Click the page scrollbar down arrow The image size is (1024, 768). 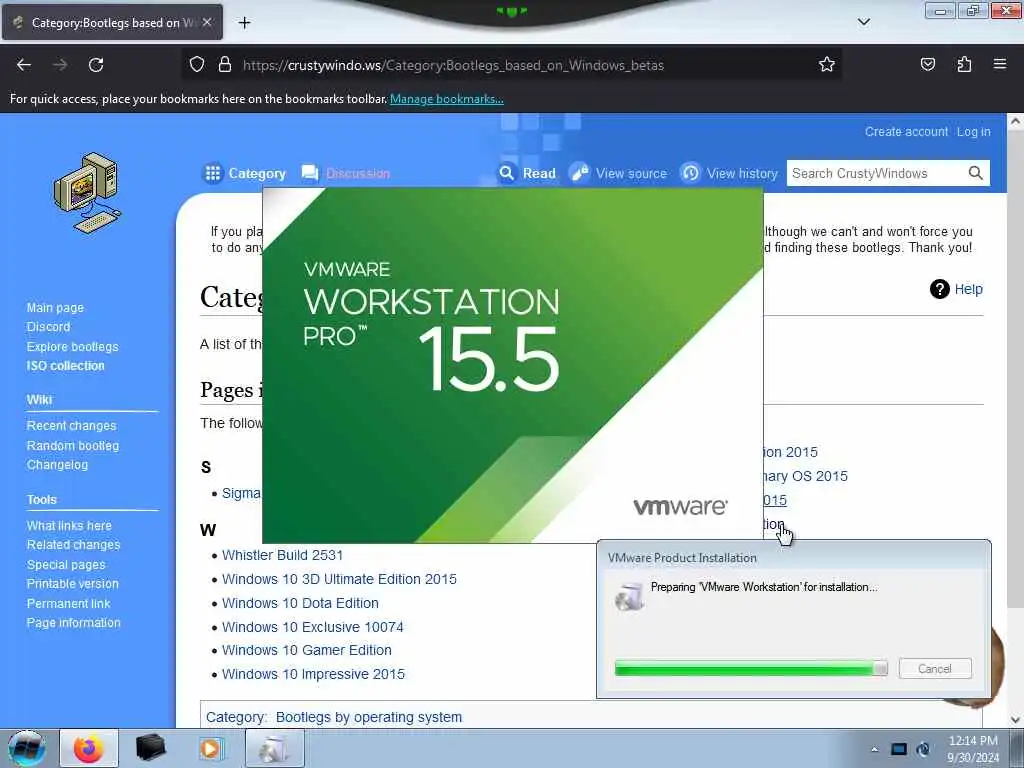1015,720
